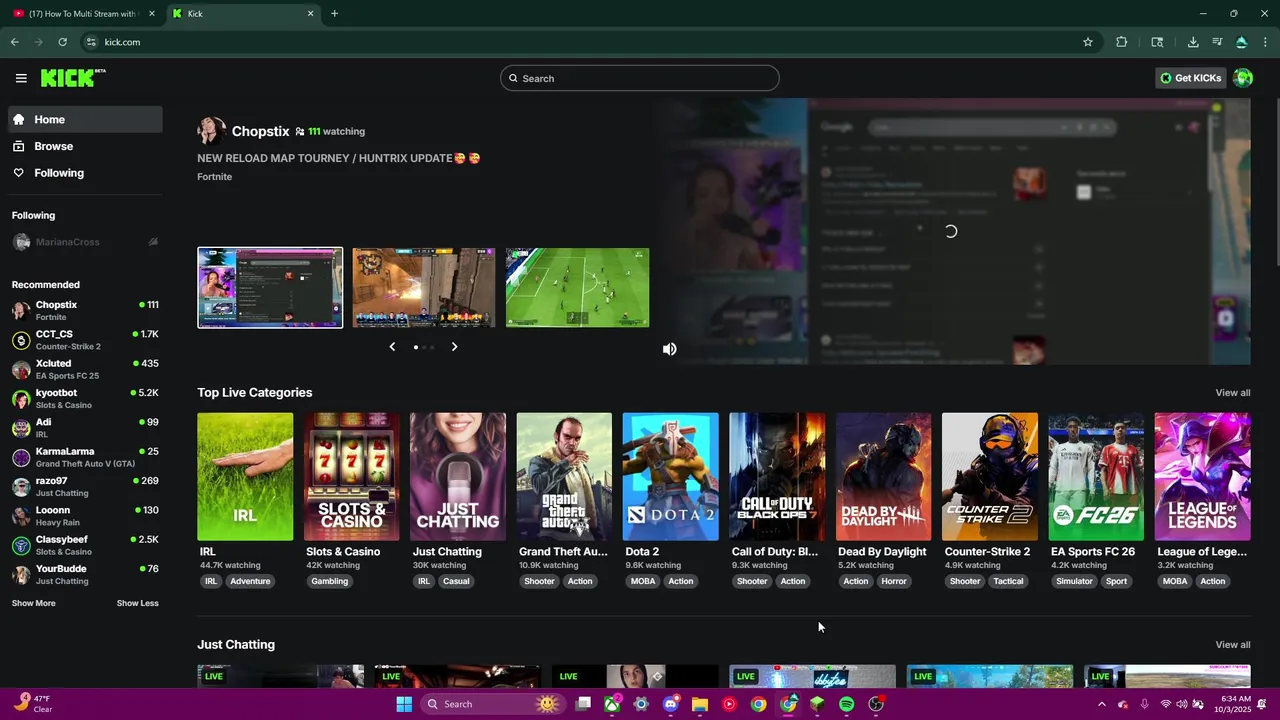This screenshot has width=1280, height=720.
Task: Open MarianaCross in Following list
Action: click(x=85, y=242)
